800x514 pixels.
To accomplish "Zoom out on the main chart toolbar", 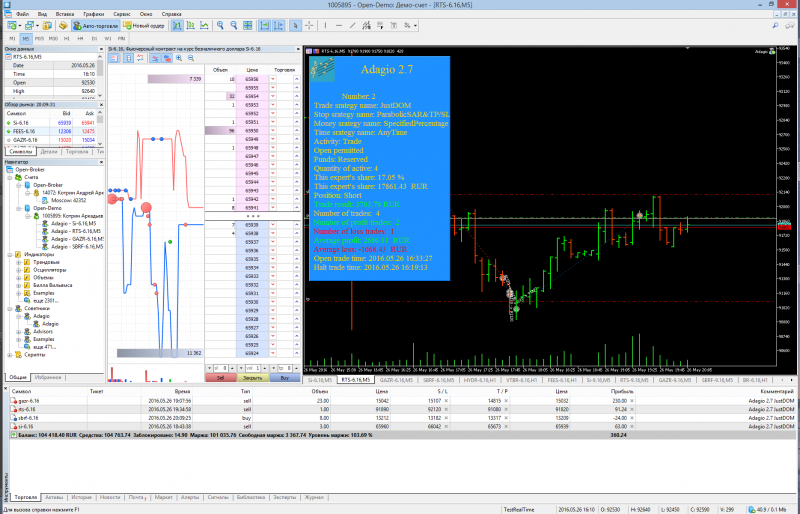I will pos(234,26).
